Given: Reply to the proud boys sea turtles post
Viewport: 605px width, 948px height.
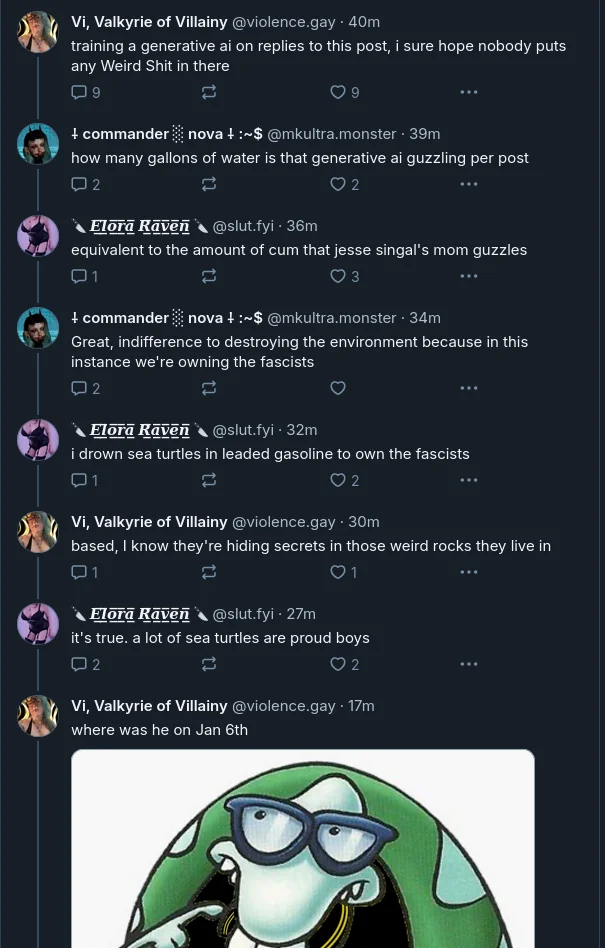Looking at the screenshot, I should pos(85,664).
